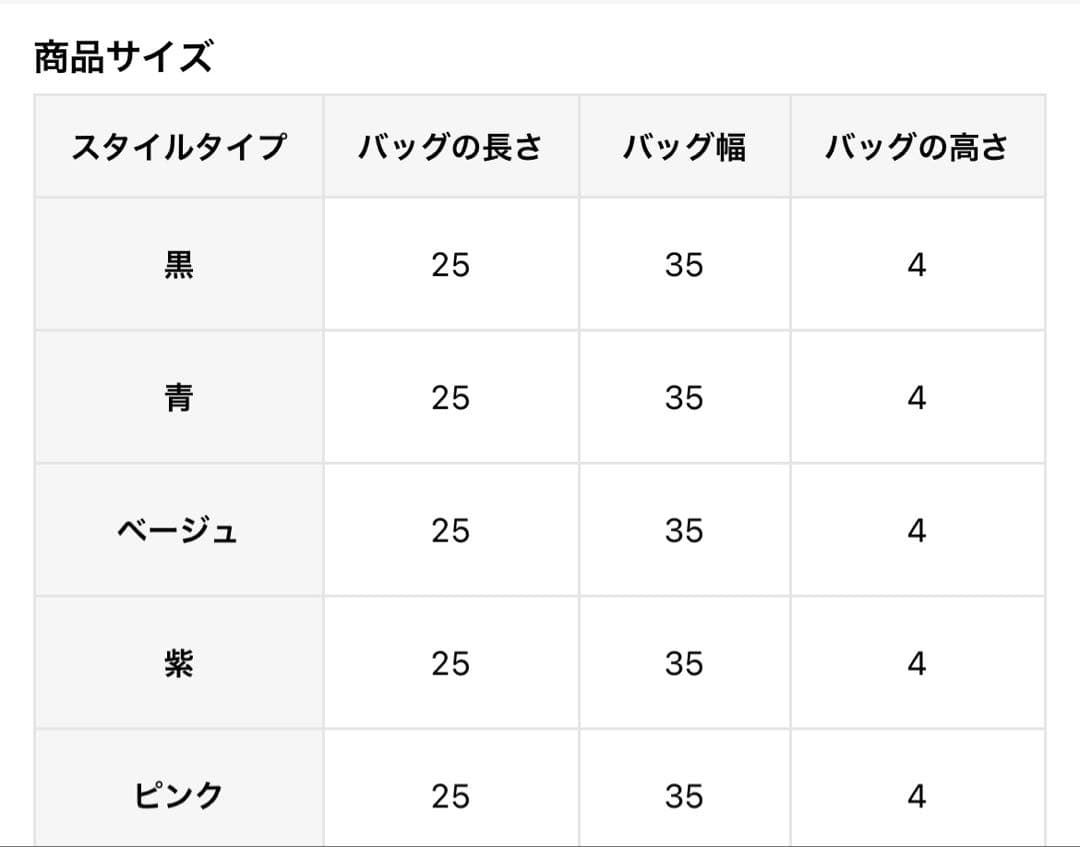Click the length value 25 in 青 row
Image resolution: width=1080 pixels, height=847 pixels.
tap(450, 398)
